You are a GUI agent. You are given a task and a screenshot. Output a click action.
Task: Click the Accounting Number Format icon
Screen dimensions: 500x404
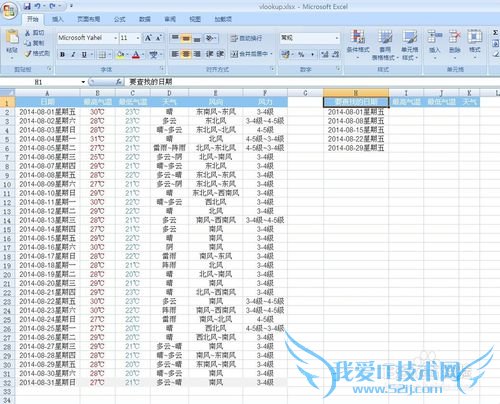285,54
